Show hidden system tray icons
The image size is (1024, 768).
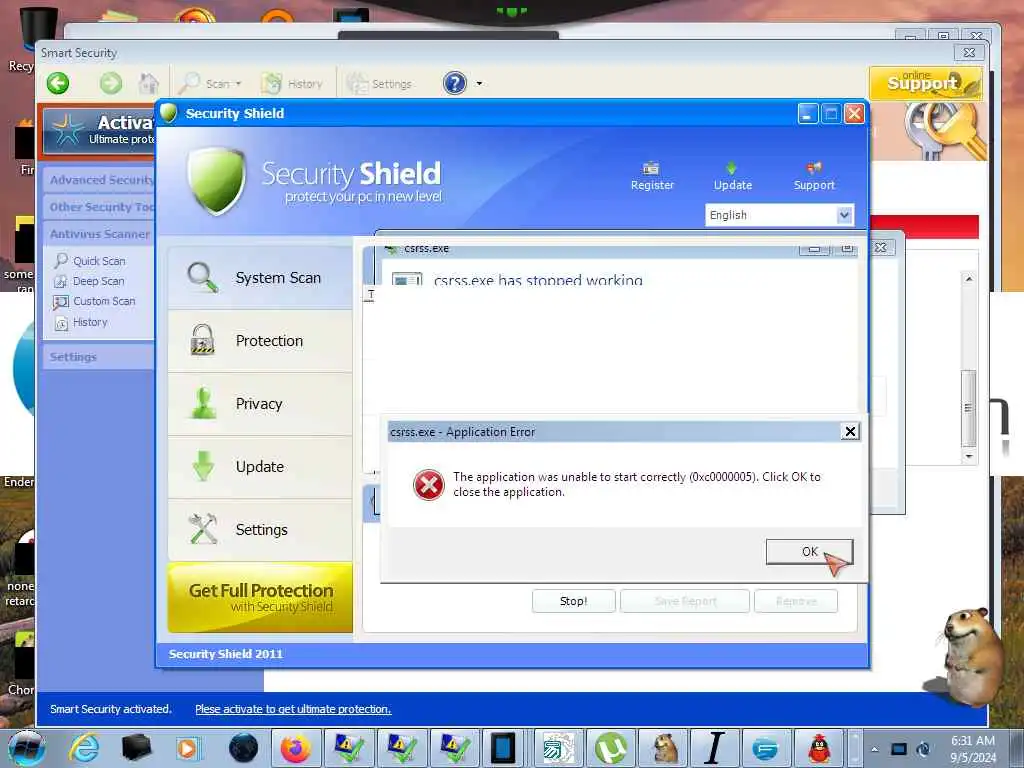[x=874, y=749]
